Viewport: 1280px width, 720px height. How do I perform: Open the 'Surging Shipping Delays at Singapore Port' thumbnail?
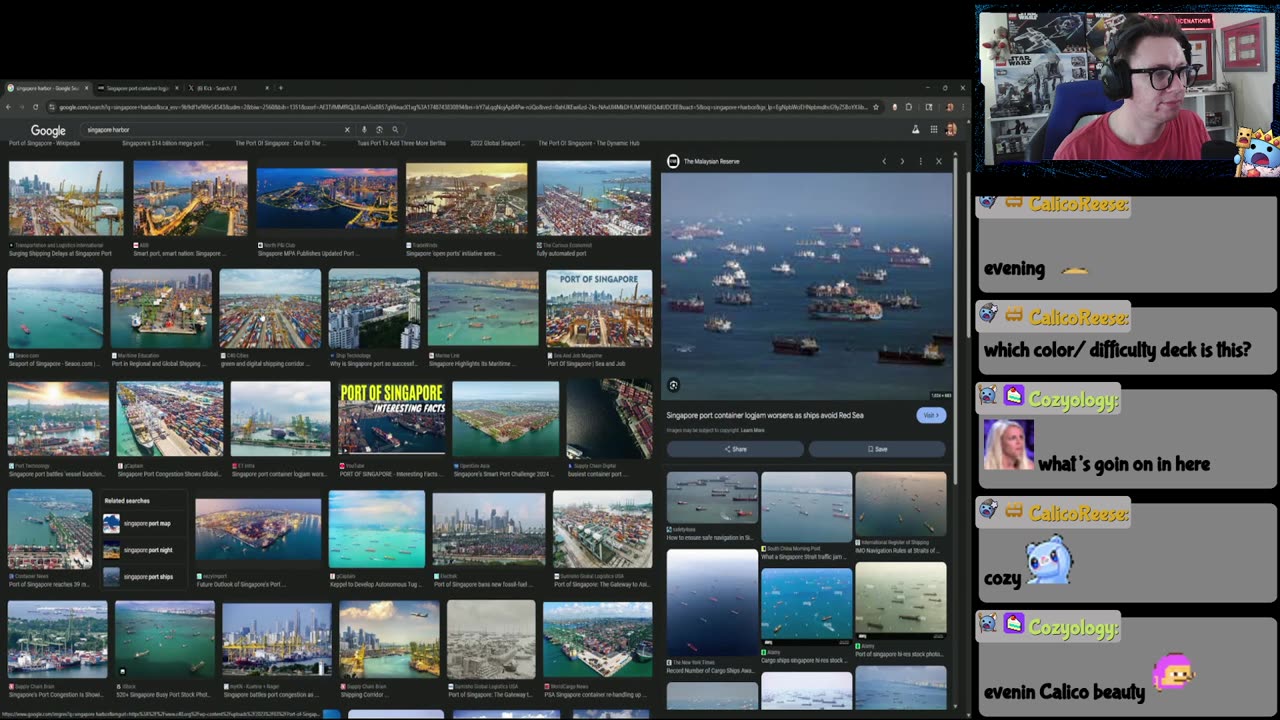(66, 198)
